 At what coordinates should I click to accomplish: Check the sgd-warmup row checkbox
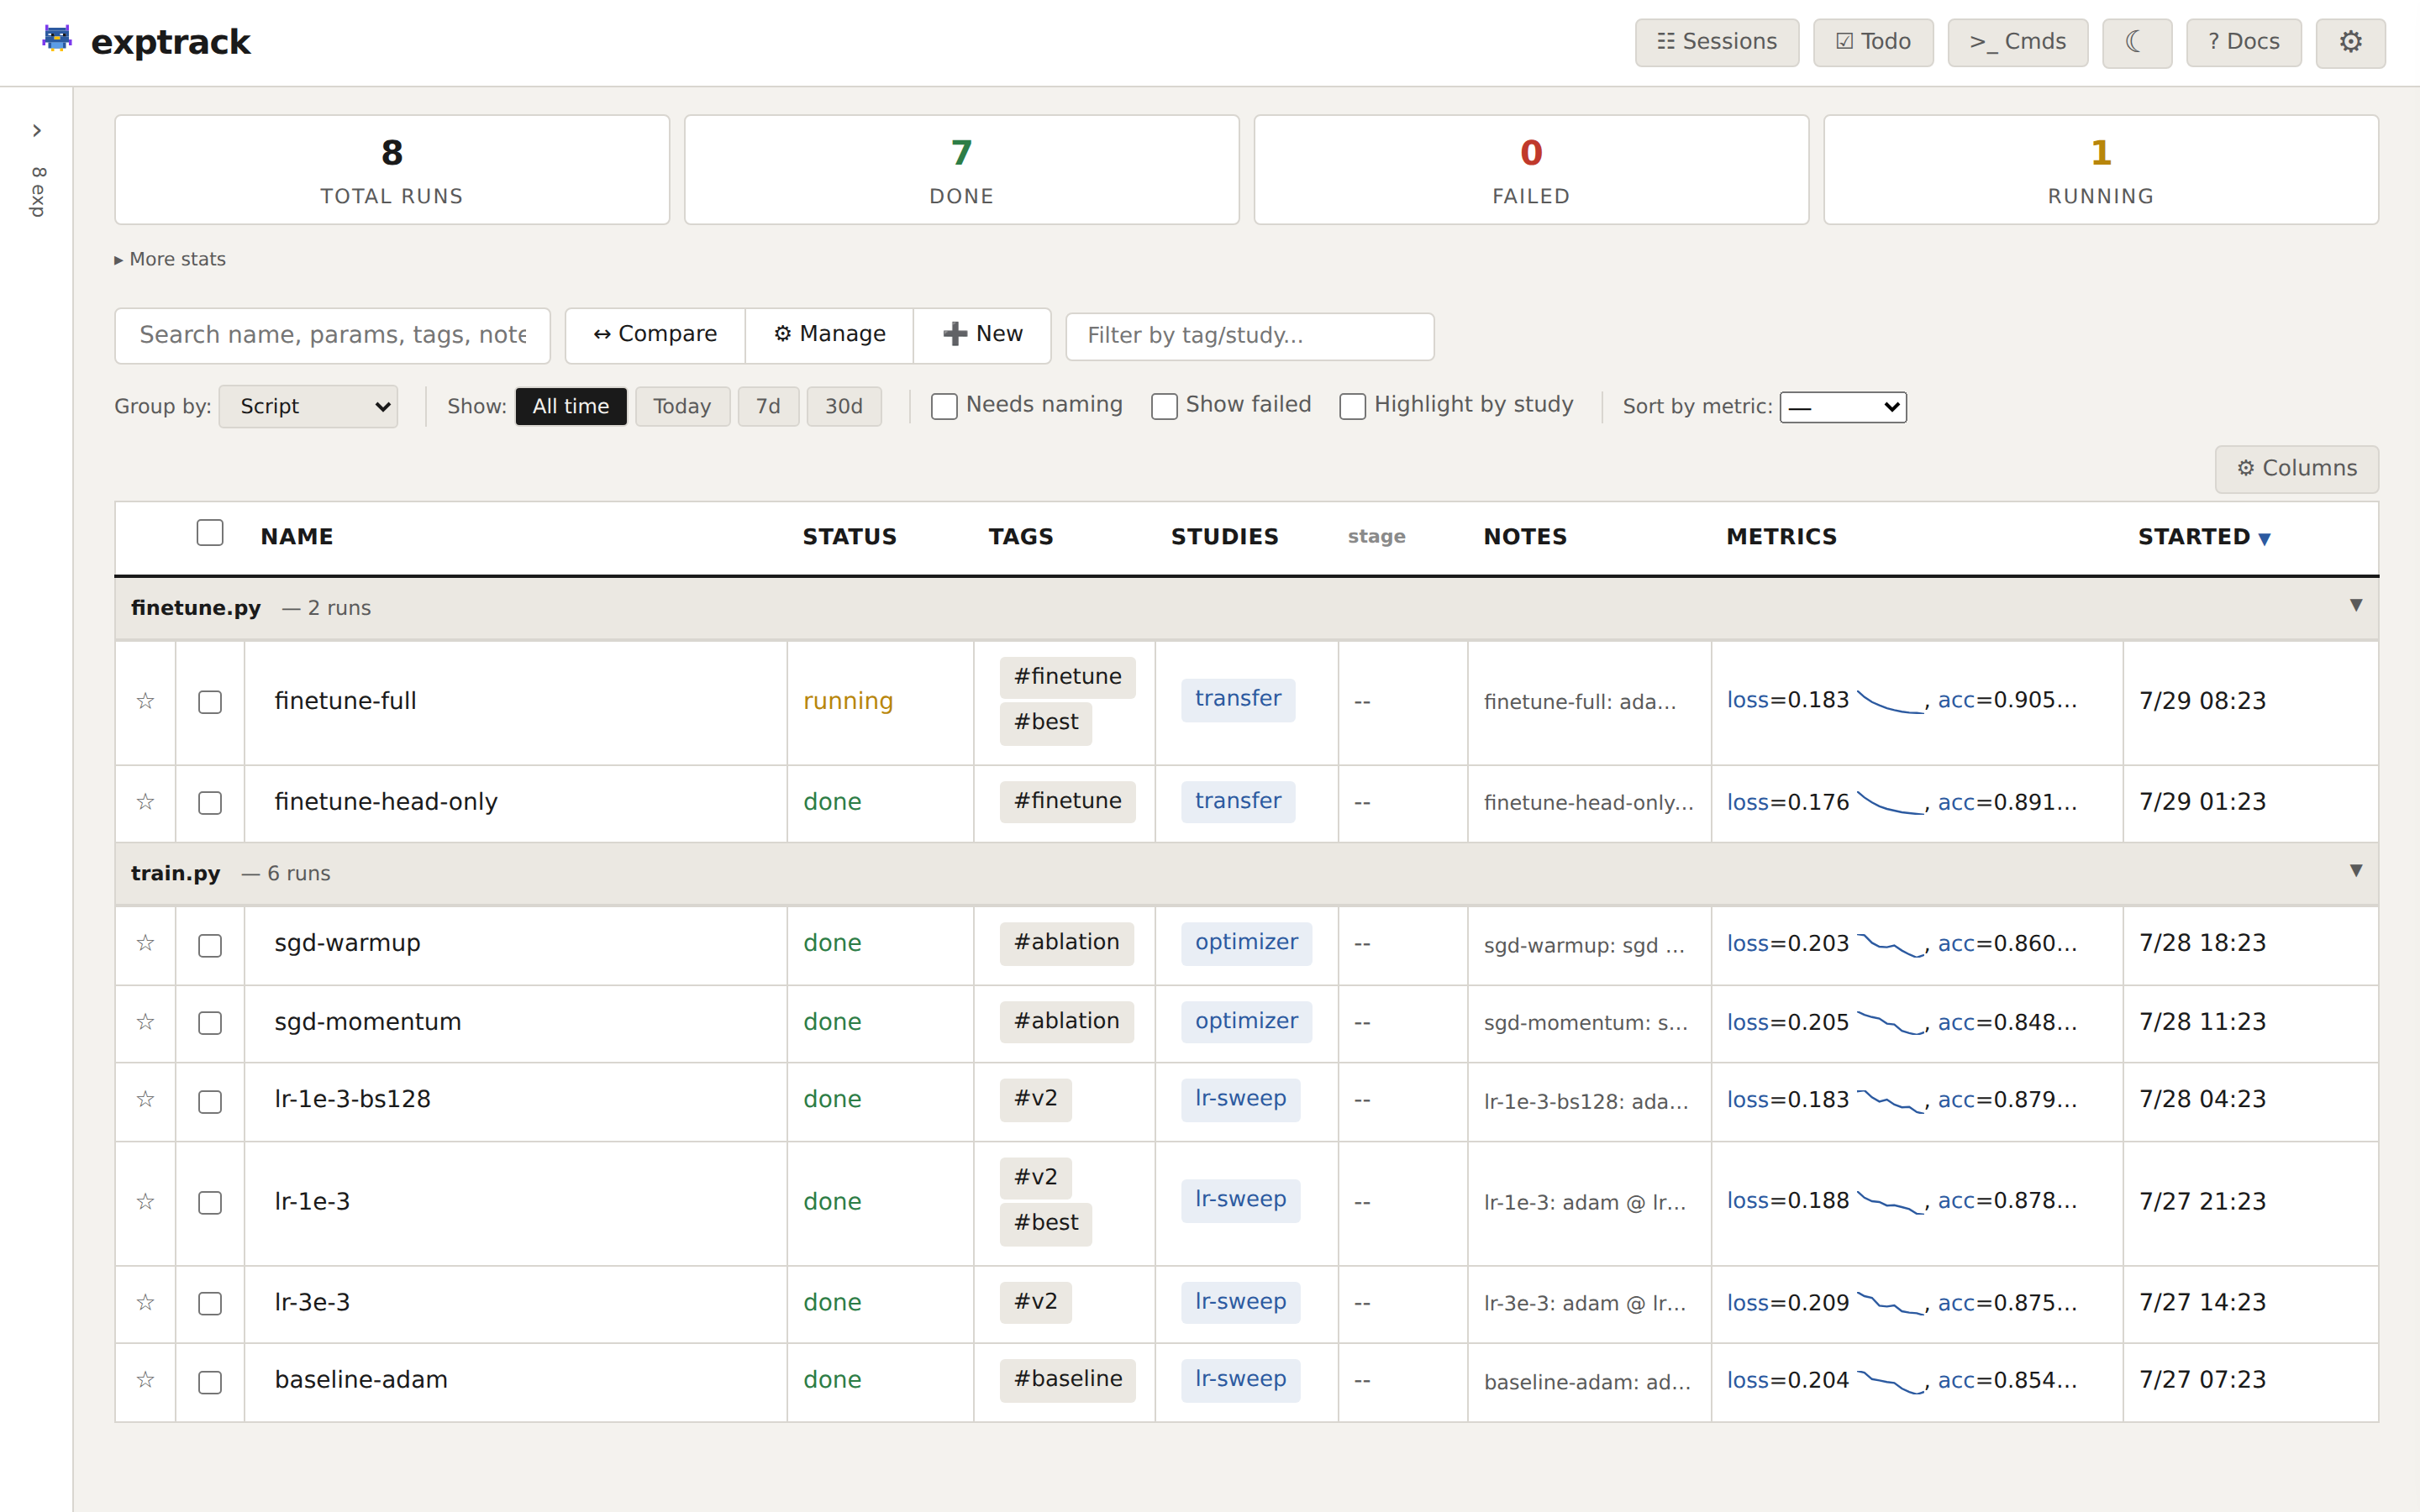coord(210,945)
